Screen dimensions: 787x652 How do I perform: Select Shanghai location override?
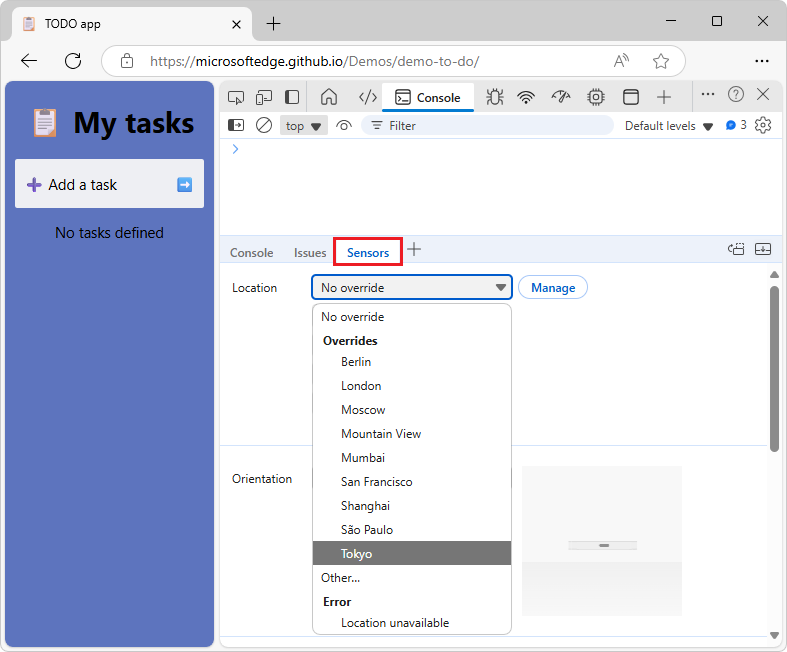click(x=412, y=506)
